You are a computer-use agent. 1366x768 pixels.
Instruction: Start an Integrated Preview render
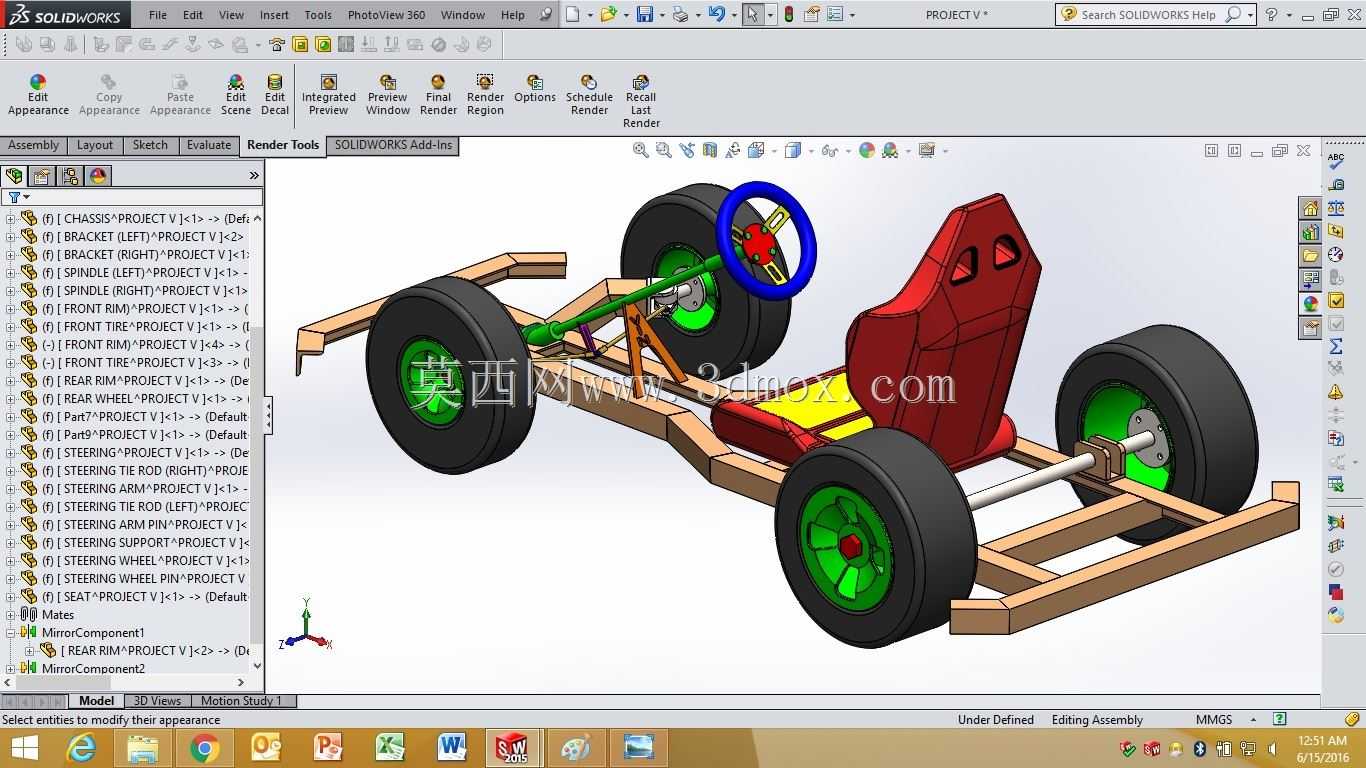coord(329,95)
